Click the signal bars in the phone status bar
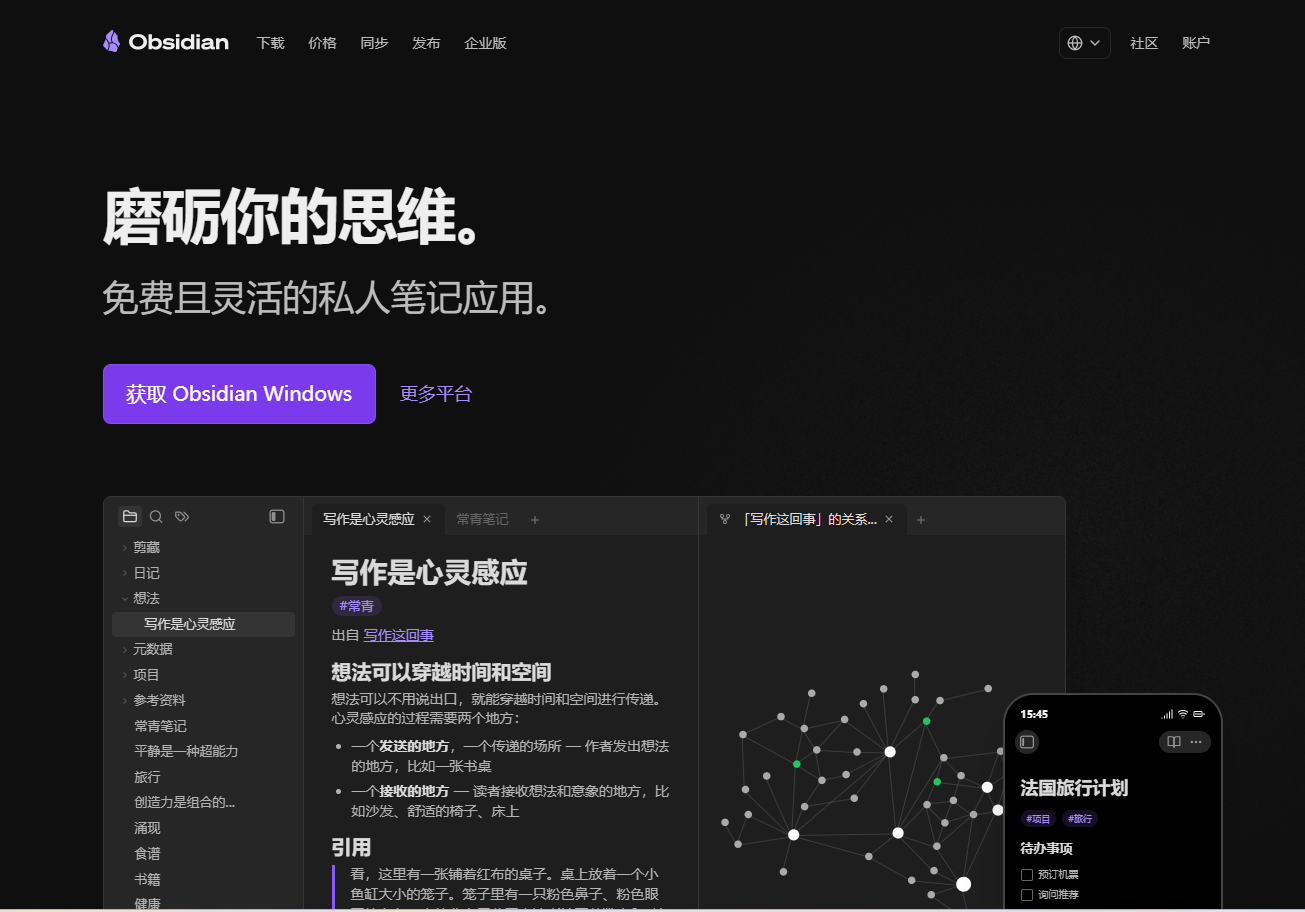This screenshot has height=912, width=1305. point(1167,714)
